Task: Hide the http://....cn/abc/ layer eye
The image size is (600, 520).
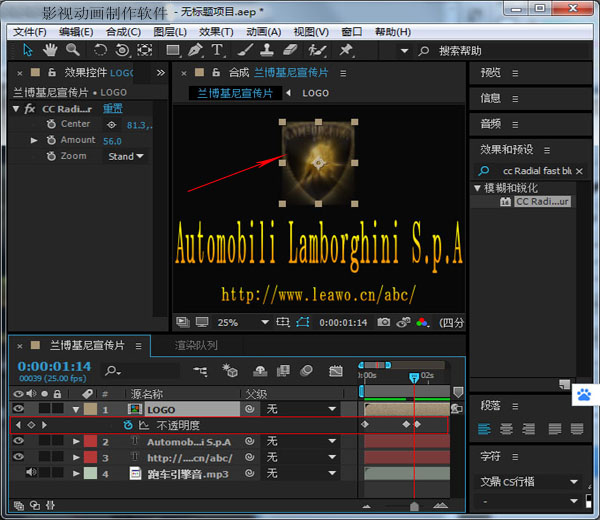Action: pos(18,456)
